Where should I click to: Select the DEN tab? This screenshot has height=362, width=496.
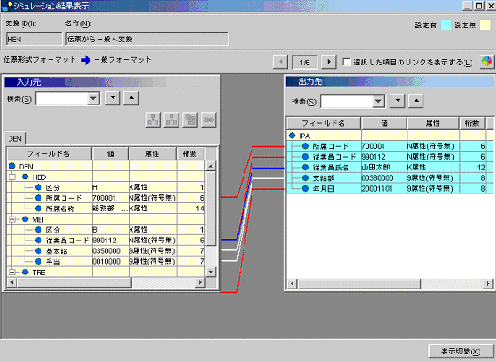tap(15, 139)
